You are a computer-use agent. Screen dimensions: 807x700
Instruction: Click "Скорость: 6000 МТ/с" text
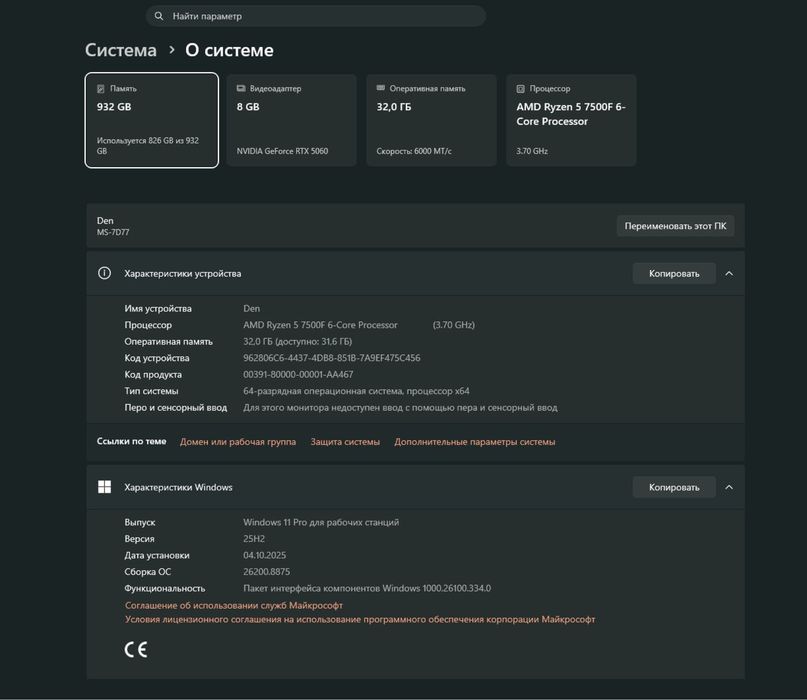(x=414, y=151)
